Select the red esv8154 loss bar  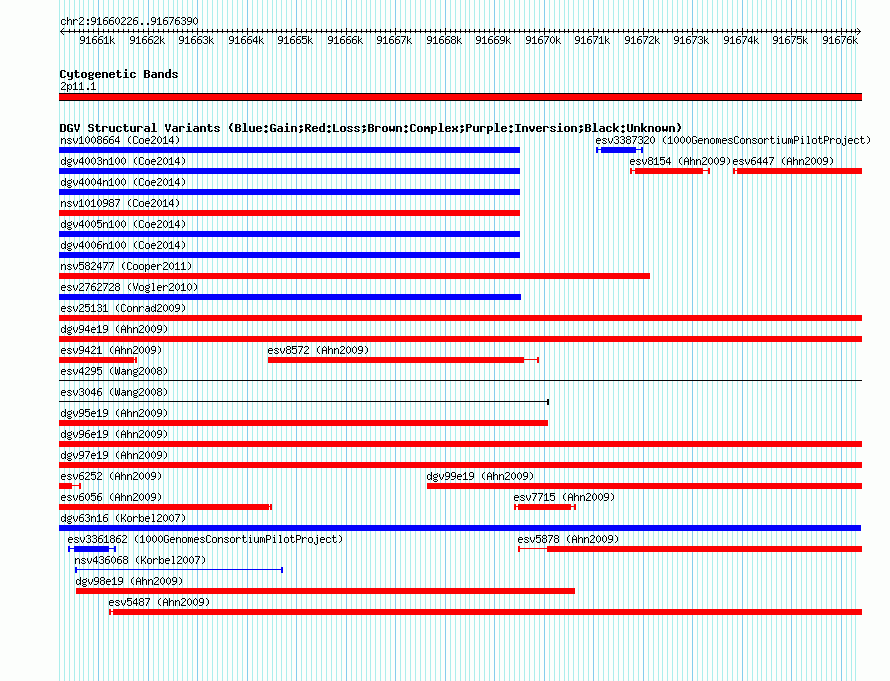670,171
